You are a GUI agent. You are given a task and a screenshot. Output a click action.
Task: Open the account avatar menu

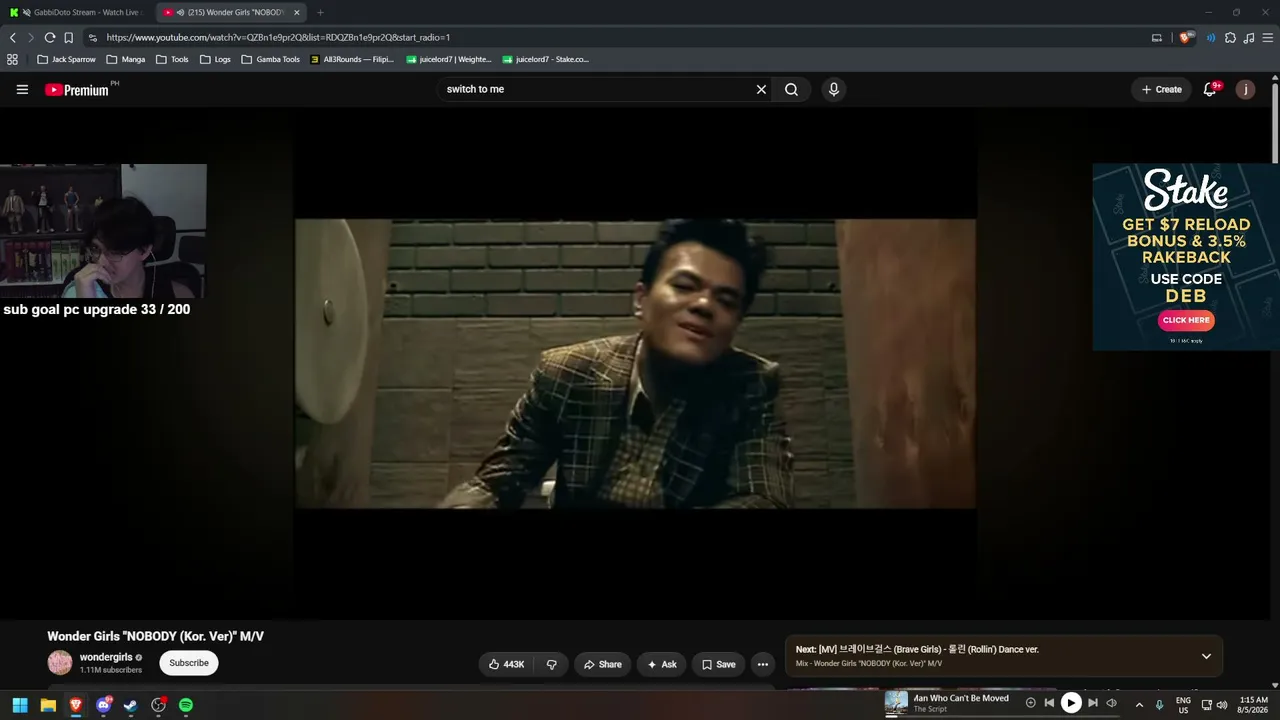1245,89
